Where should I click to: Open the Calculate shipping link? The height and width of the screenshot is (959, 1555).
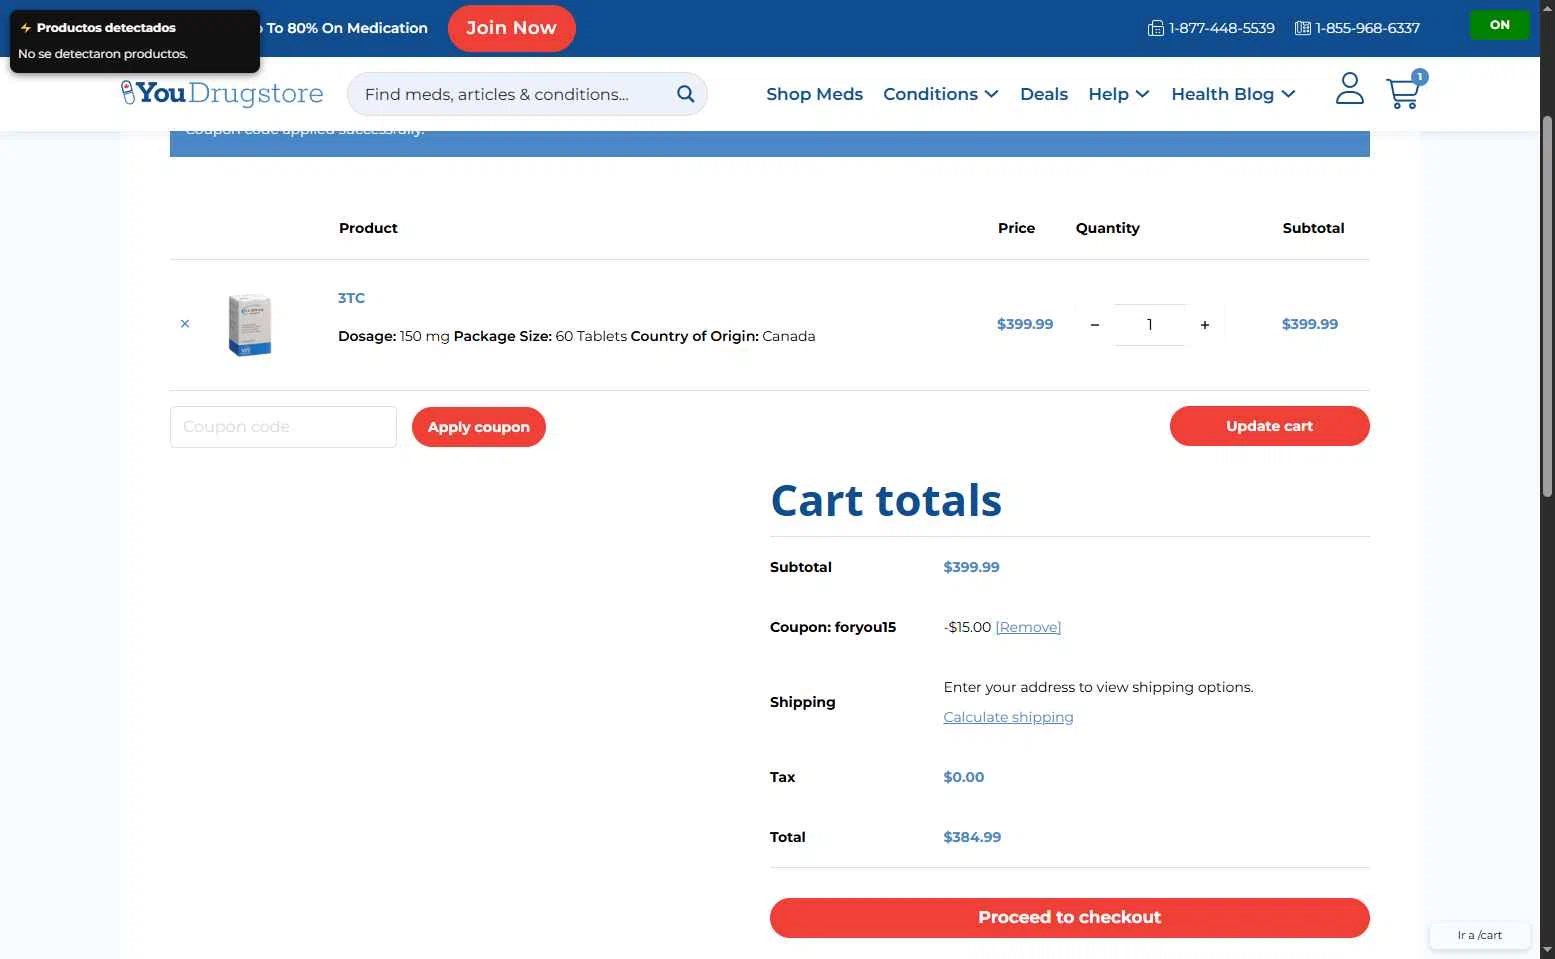pyautogui.click(x=1008, y=717)
